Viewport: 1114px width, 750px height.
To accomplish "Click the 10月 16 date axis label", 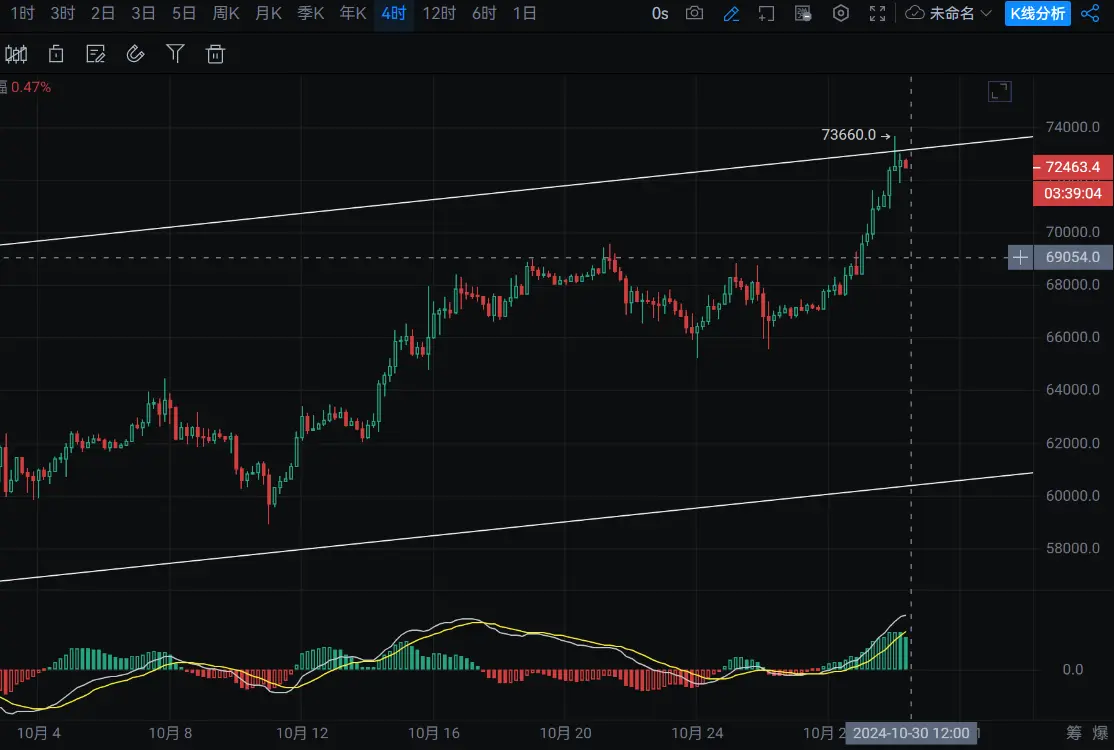I will [434, 733].
